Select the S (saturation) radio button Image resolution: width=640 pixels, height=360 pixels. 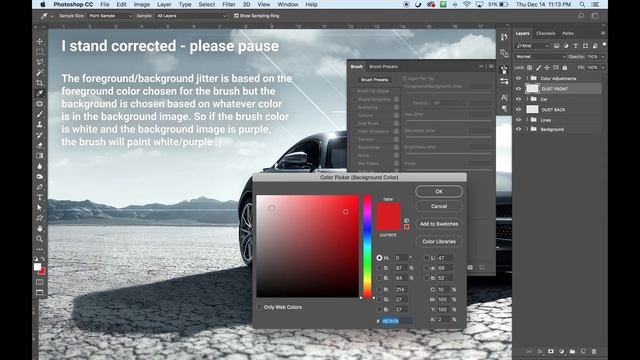coord(379,268)
